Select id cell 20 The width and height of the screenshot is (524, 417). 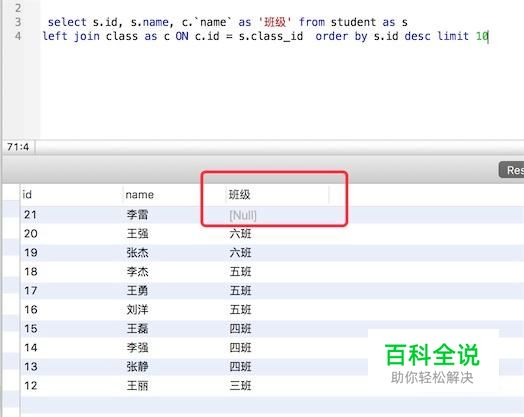pyautogui.click(x=30, y=234)
